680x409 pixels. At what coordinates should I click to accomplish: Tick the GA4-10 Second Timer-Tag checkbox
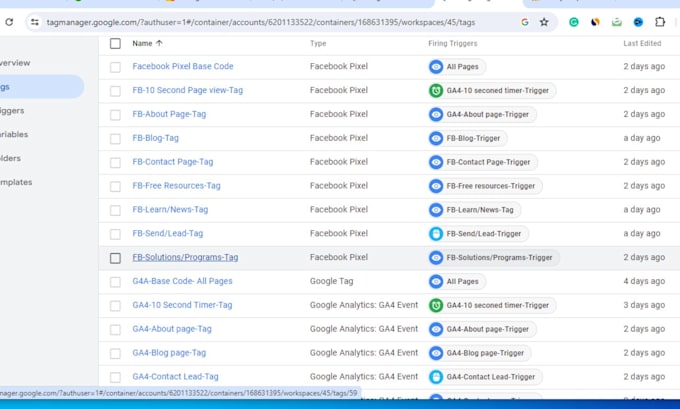(115, 306)
